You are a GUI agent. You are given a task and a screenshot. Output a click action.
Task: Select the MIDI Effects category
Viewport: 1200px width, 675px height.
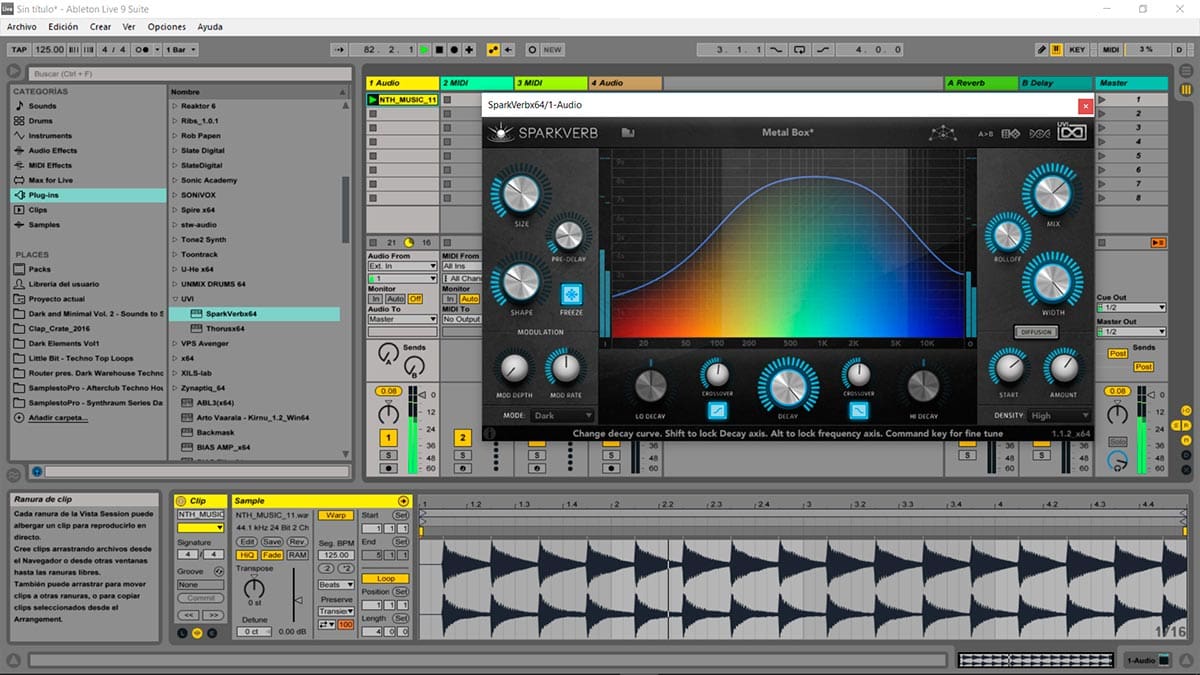50,166
